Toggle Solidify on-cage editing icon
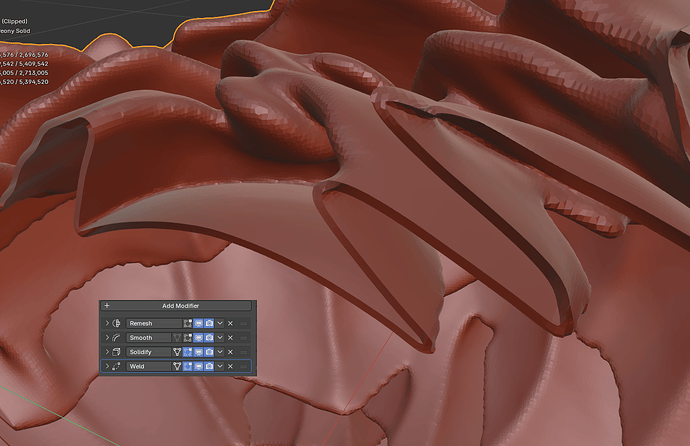The image size is (690, 446). 177,352
